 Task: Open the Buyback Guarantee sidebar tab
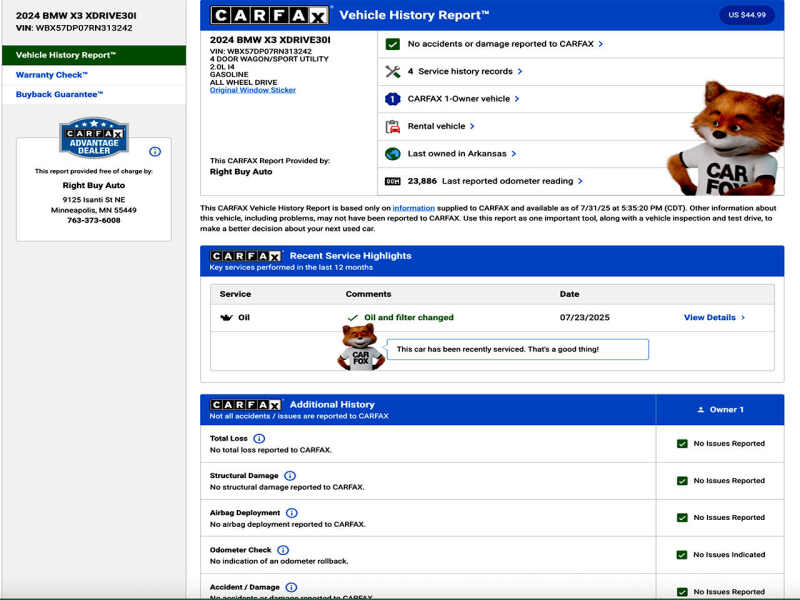point(94,94)
